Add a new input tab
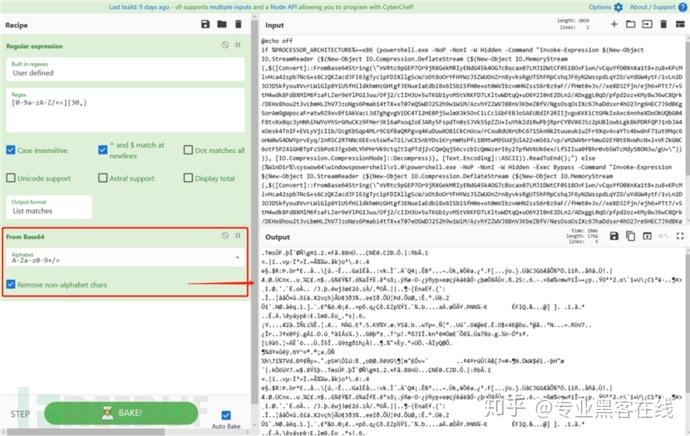This screenshot has width=690, height=436. click(614, 24)
